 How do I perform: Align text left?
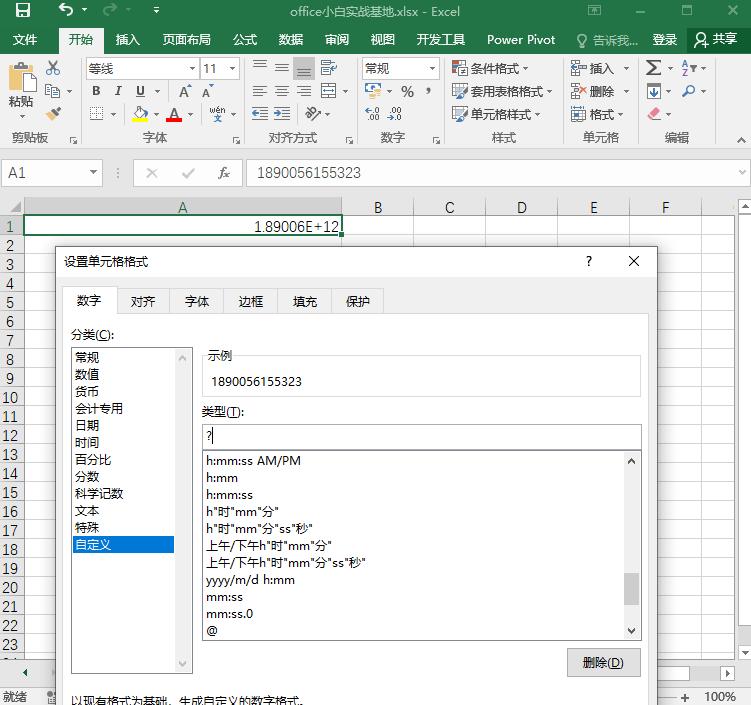click(x=260, y=91)
